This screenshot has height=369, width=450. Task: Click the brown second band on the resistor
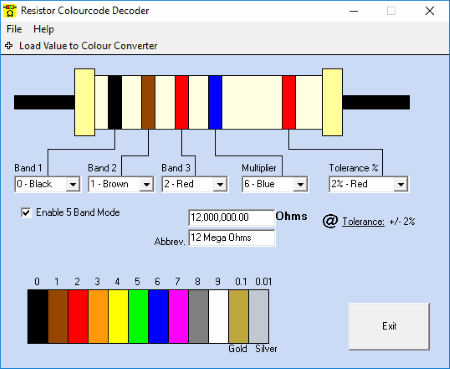click(x=148, y=102)
